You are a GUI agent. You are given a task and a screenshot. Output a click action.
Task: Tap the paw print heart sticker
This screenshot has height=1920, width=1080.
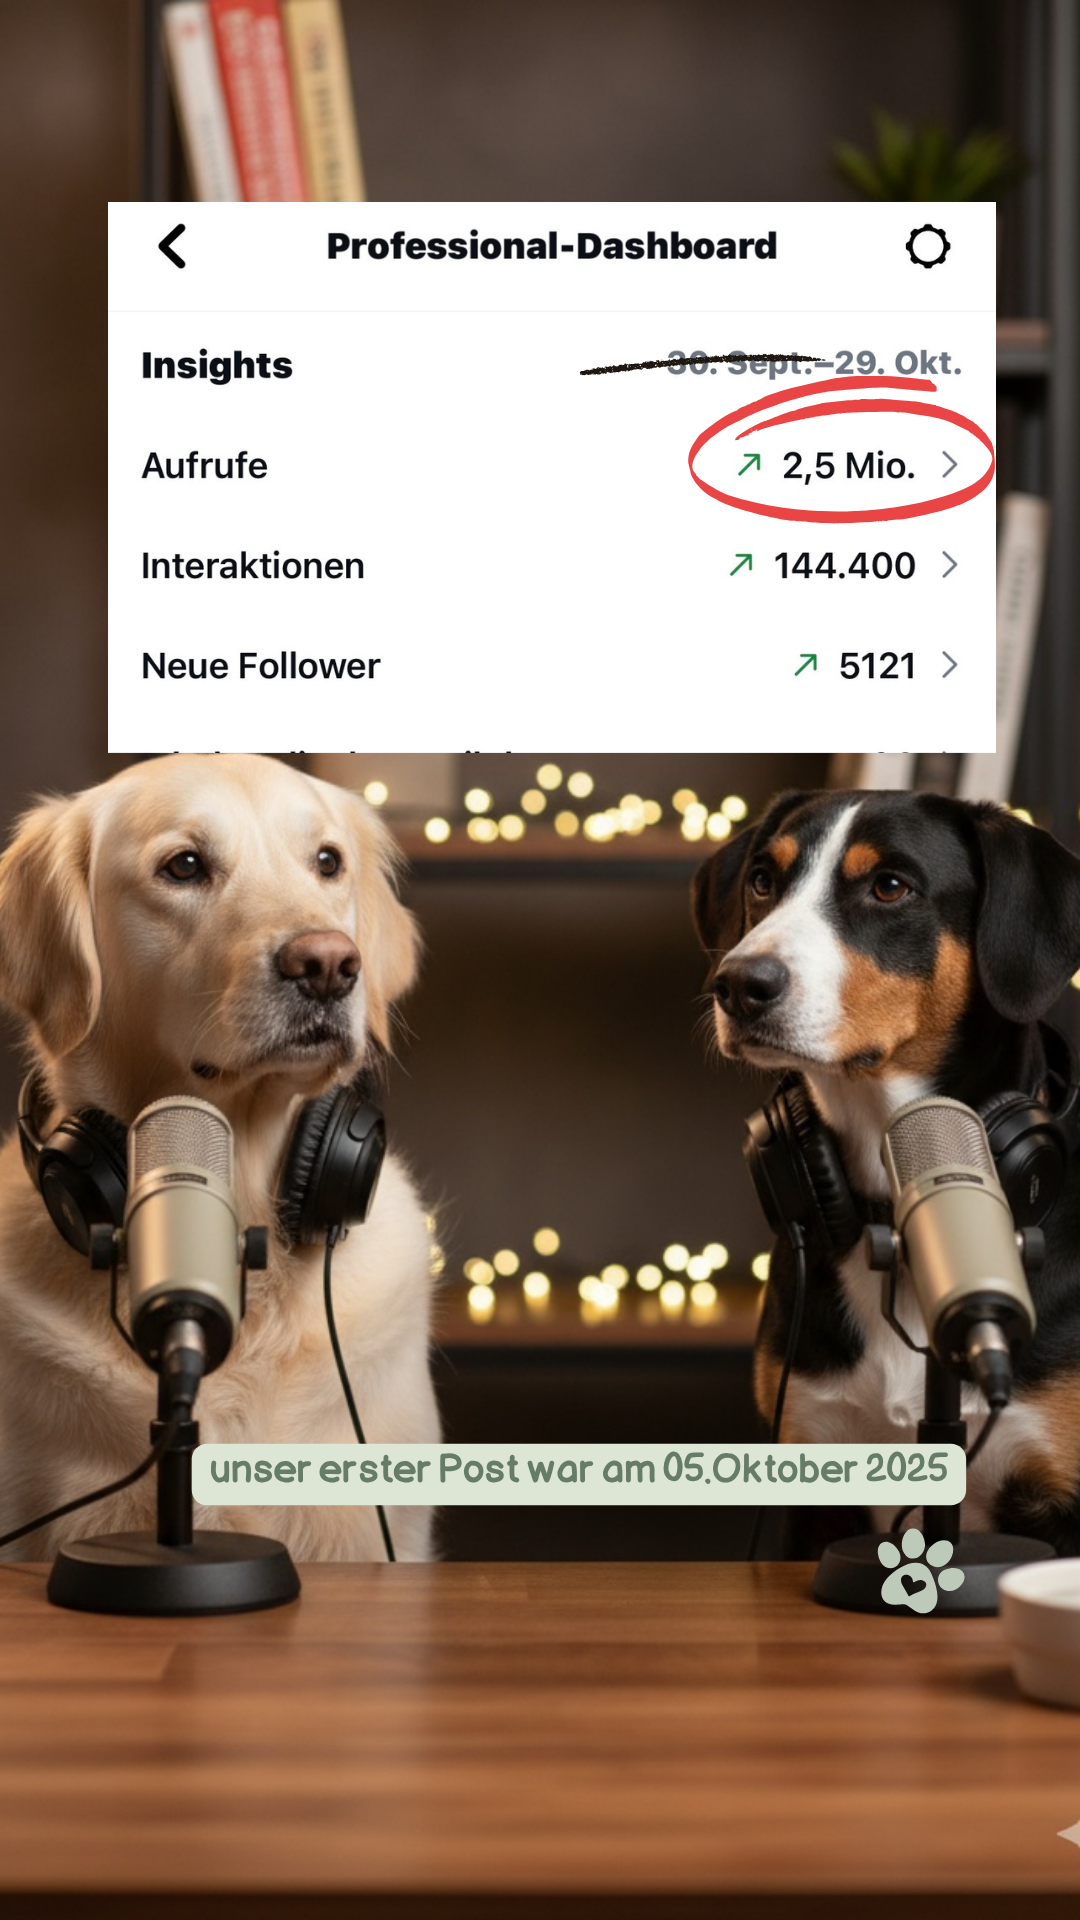(x=920, y=1570)
